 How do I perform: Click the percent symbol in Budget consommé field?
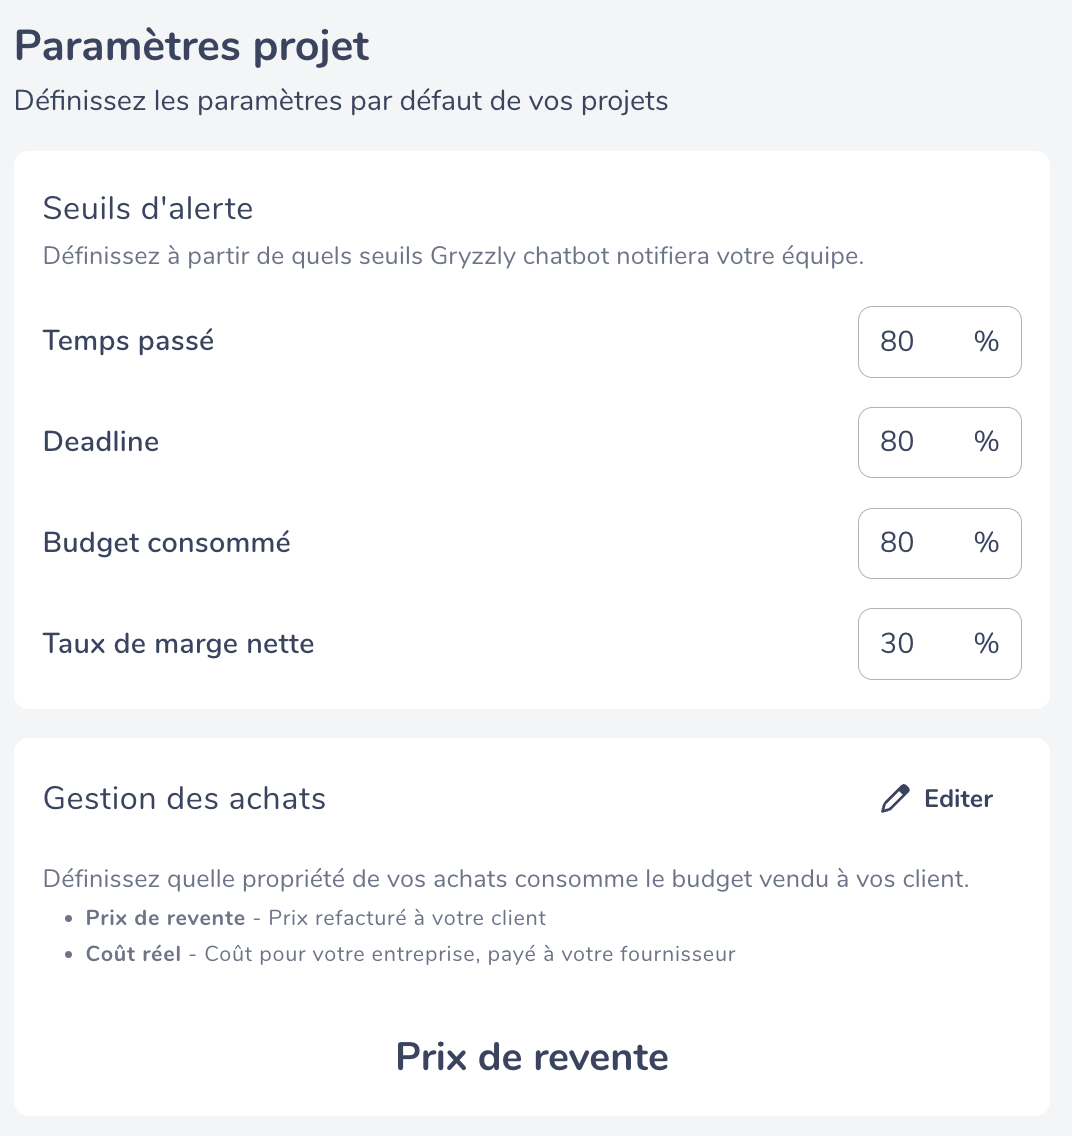[x=987, y=543]
